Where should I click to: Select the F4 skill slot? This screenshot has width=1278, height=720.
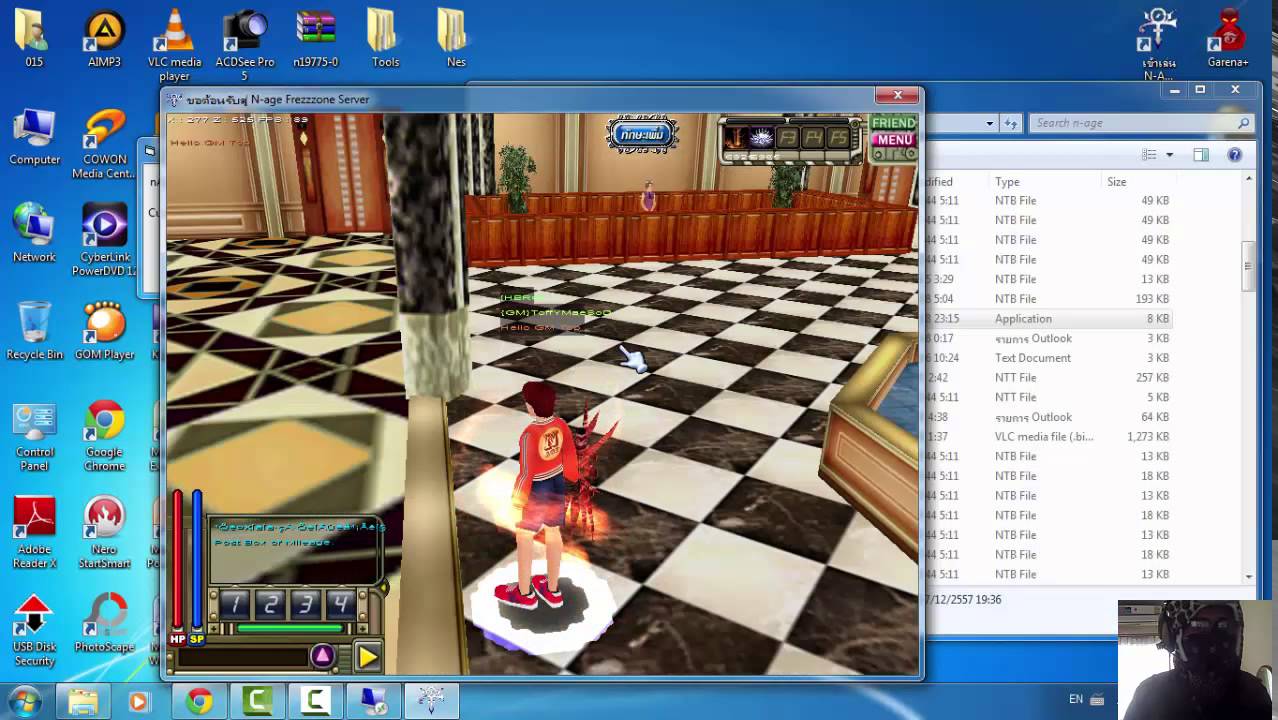pos(814,137)
